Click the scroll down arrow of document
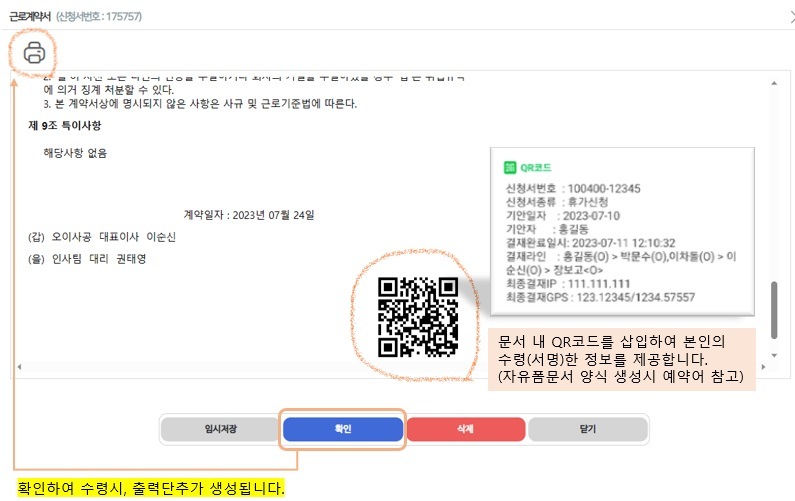Screen dimensions: 795x501 click(774, 355)
